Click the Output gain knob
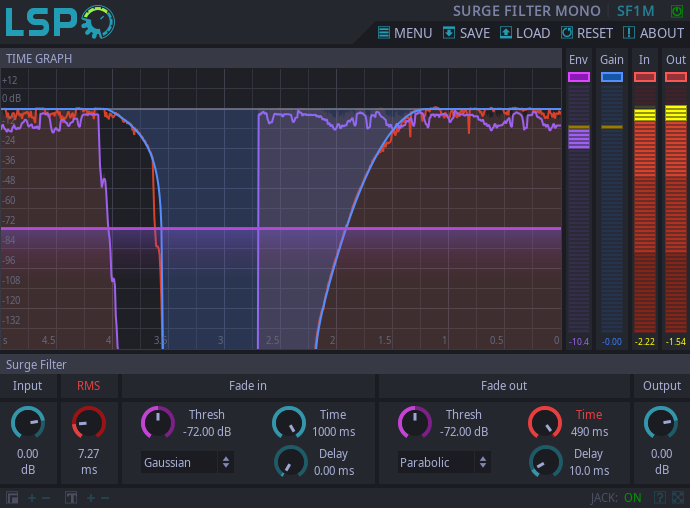Viewport: 690px width, 508px height. coord(661,423)
